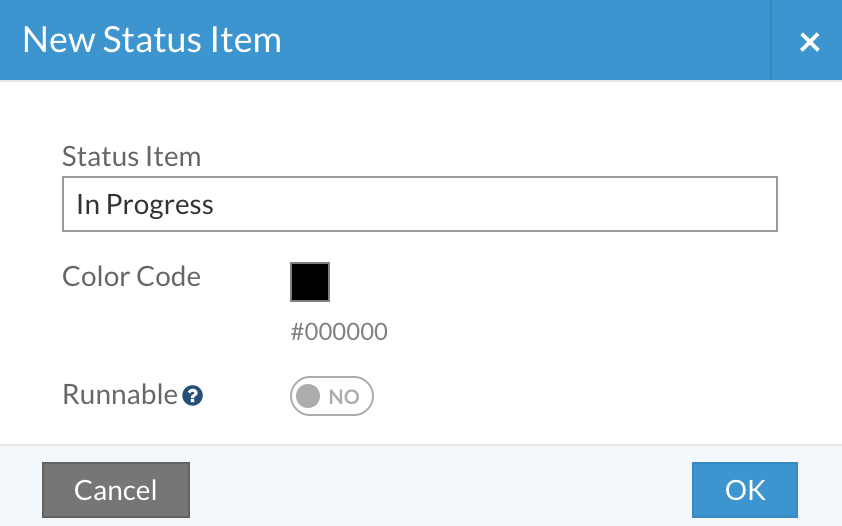Click the #000000 hex color value
Screen dimensions: 842x526
[339, 332]
